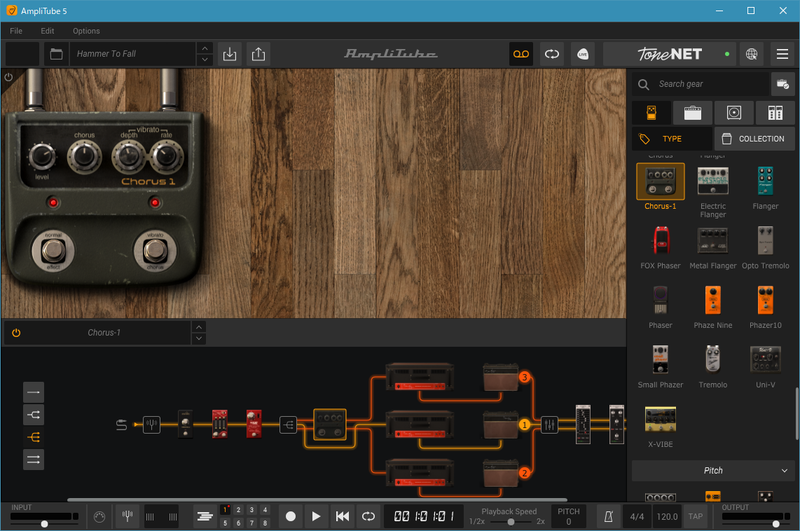800x531 pixels.
Task: Toggle pedal view power icon
Action: pyautogui.click(x=8, y=78)
